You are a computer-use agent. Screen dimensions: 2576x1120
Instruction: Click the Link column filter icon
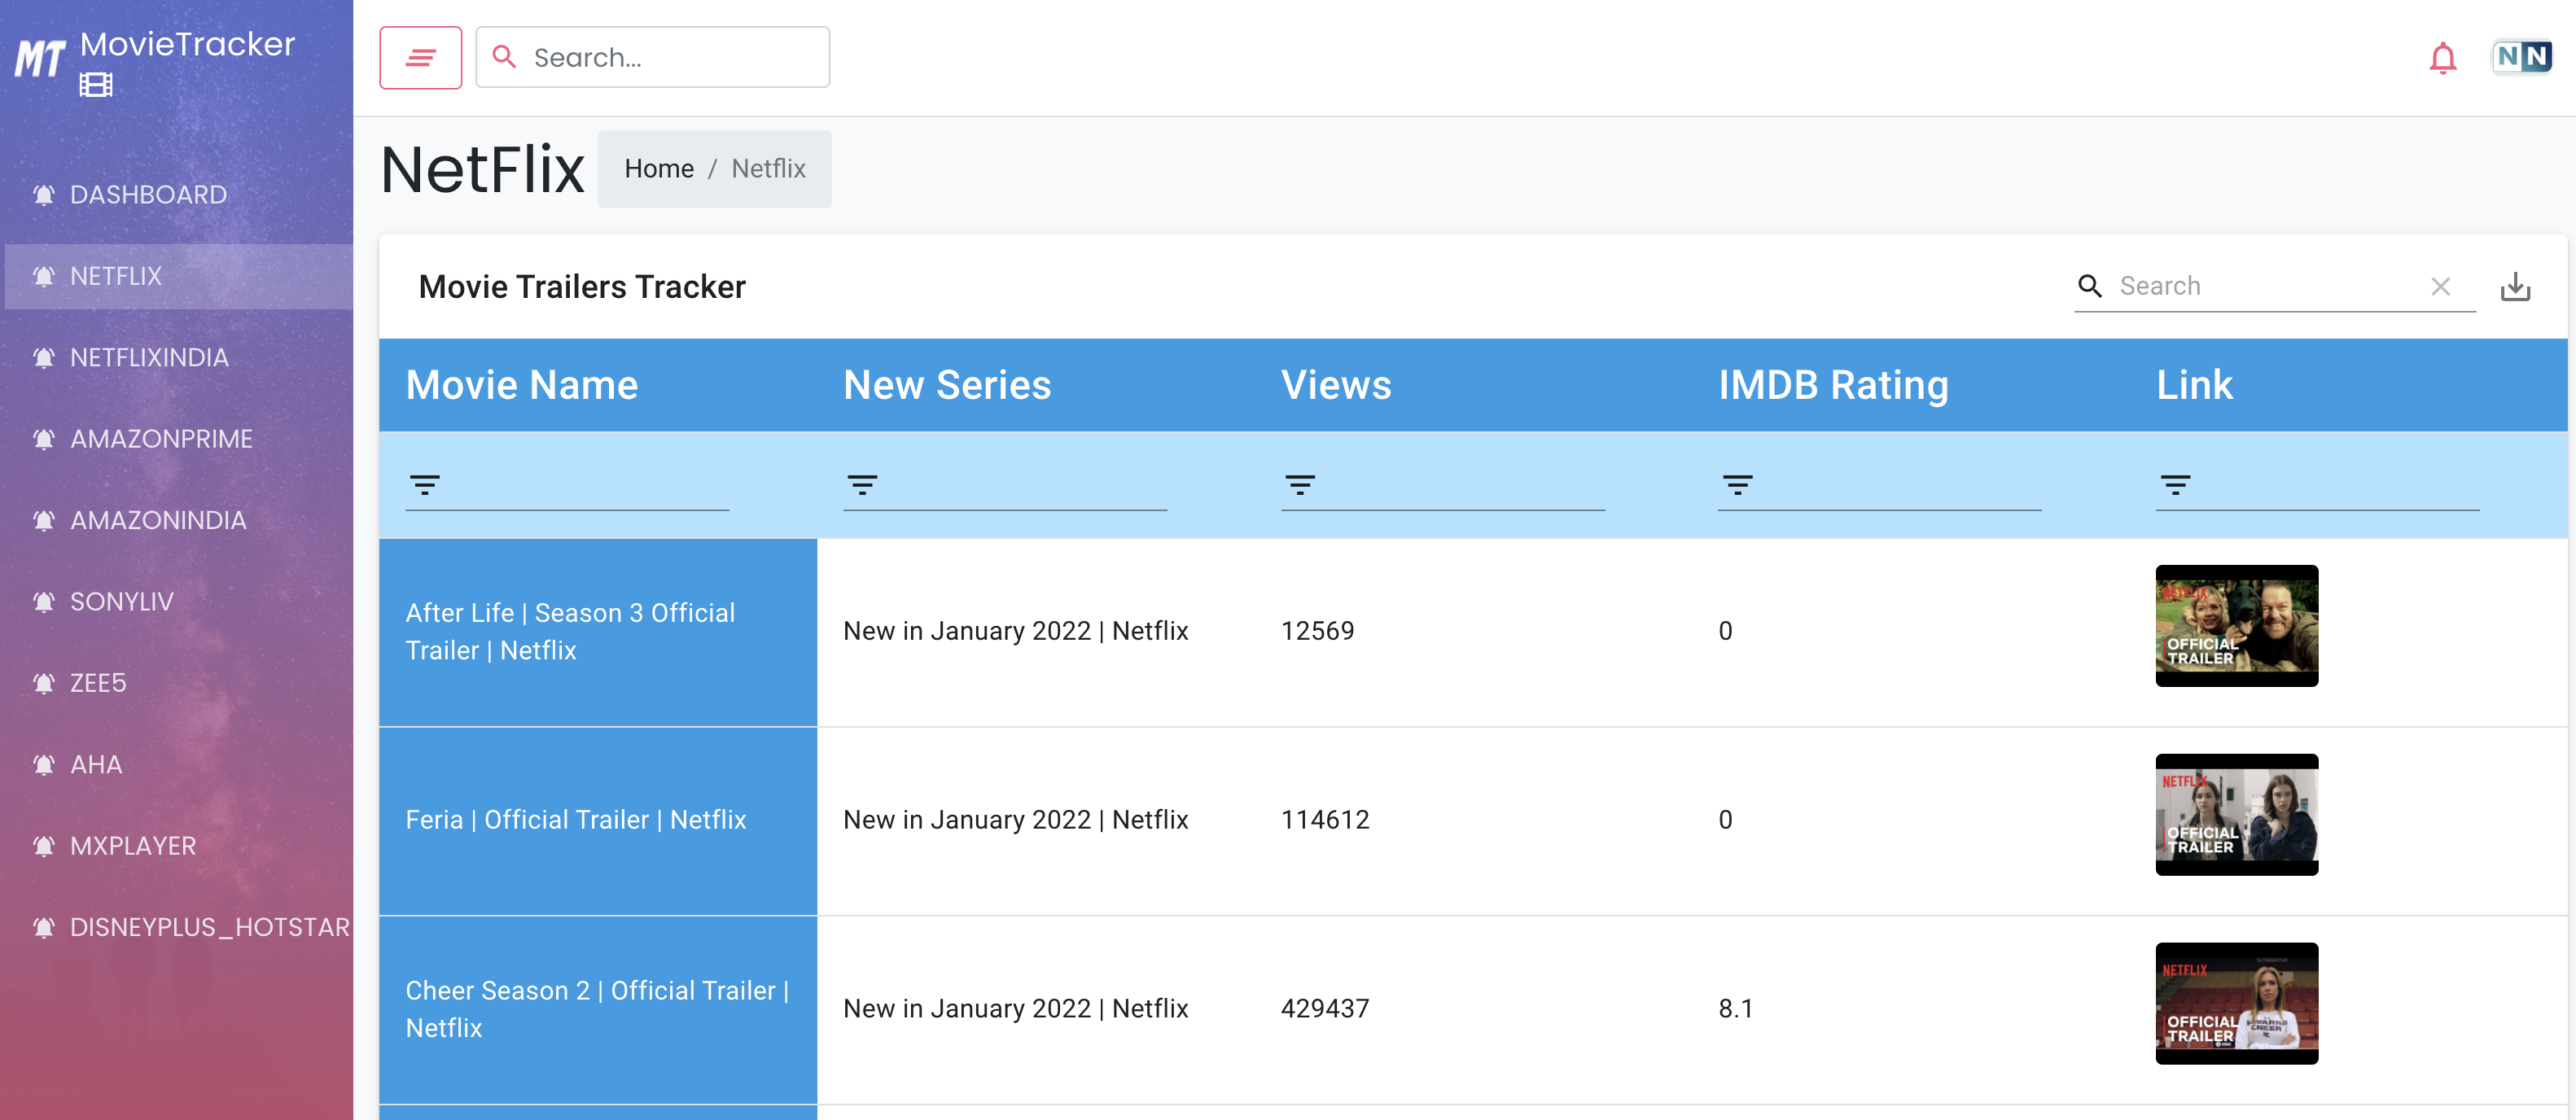[2175, 485]
